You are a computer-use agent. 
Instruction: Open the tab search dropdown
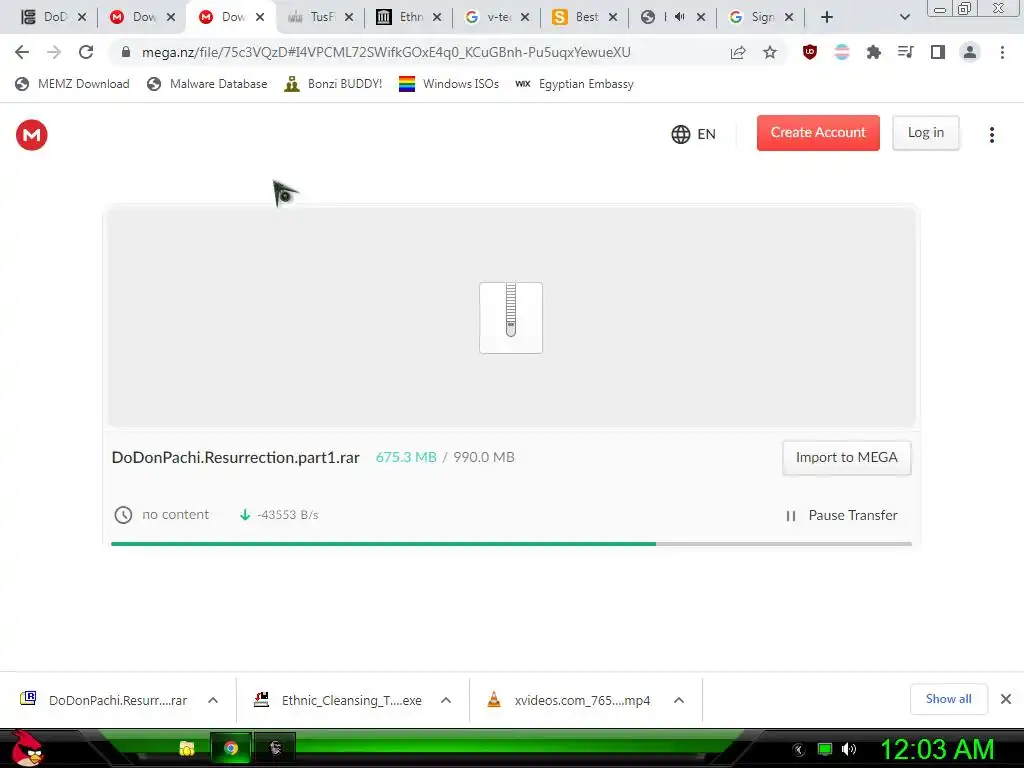pos(904,17)
